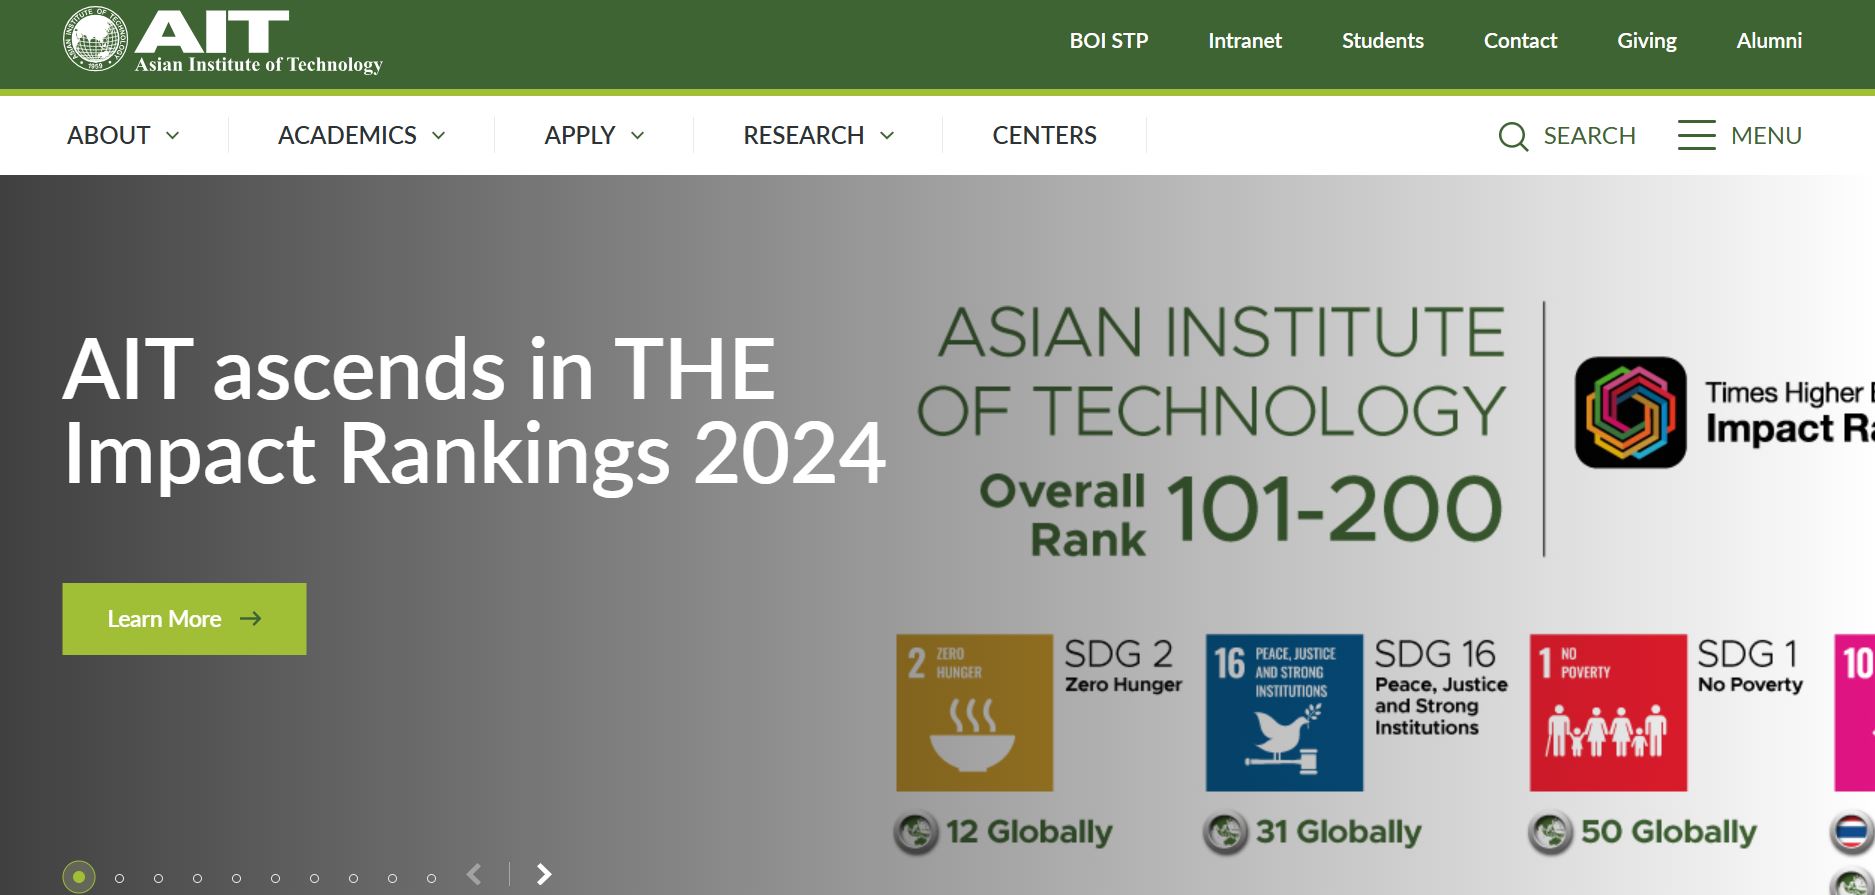The image size is (1875, 895).
Task: Select the fifth carousel dot
Action: click(x=236, y=878)
